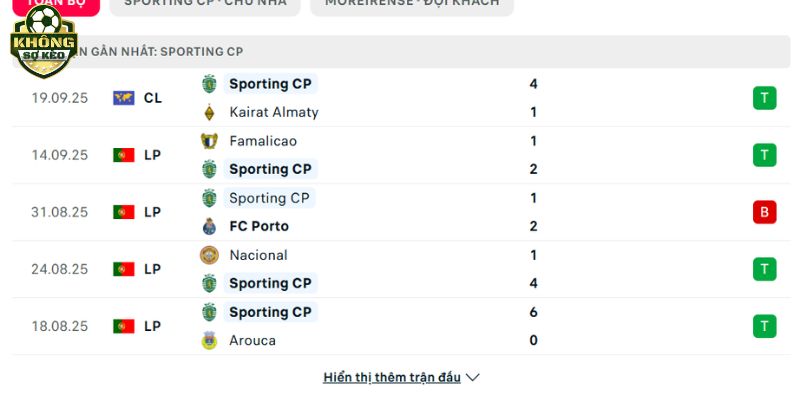
Task: Click green T badge for Arouca match
Action: pos(764,326)
